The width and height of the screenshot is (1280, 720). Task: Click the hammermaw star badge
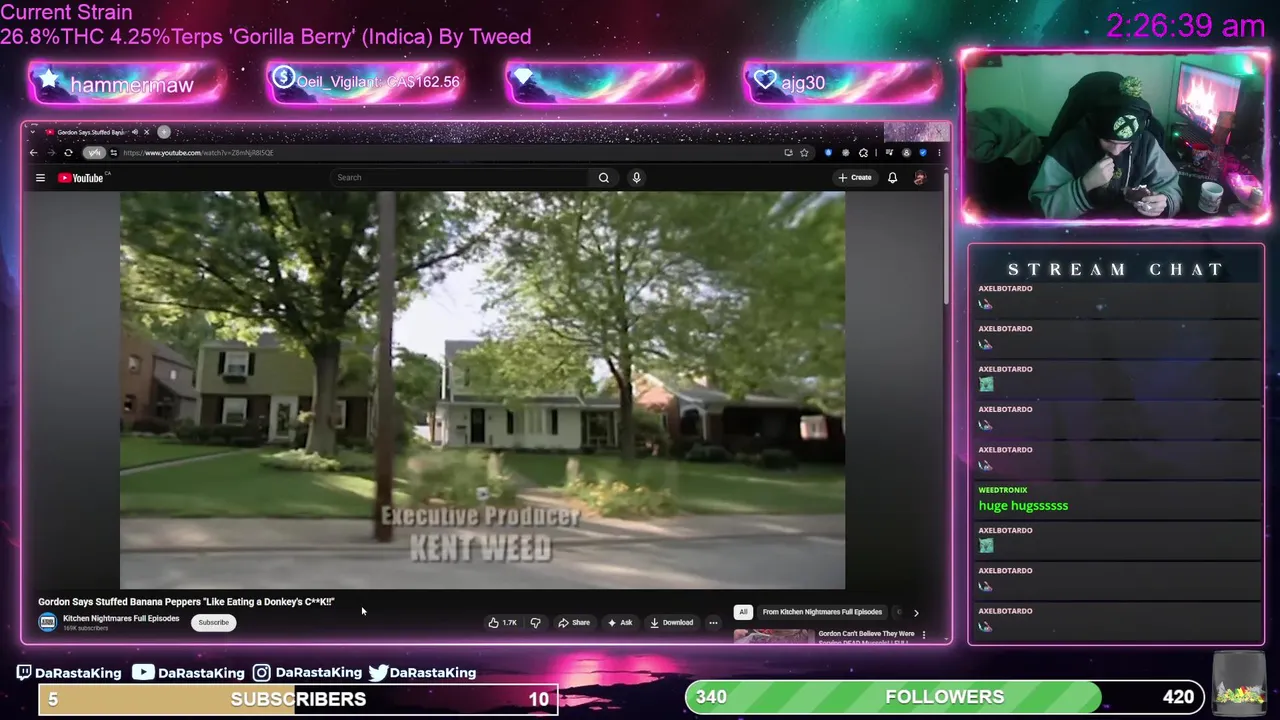(126, 83)
